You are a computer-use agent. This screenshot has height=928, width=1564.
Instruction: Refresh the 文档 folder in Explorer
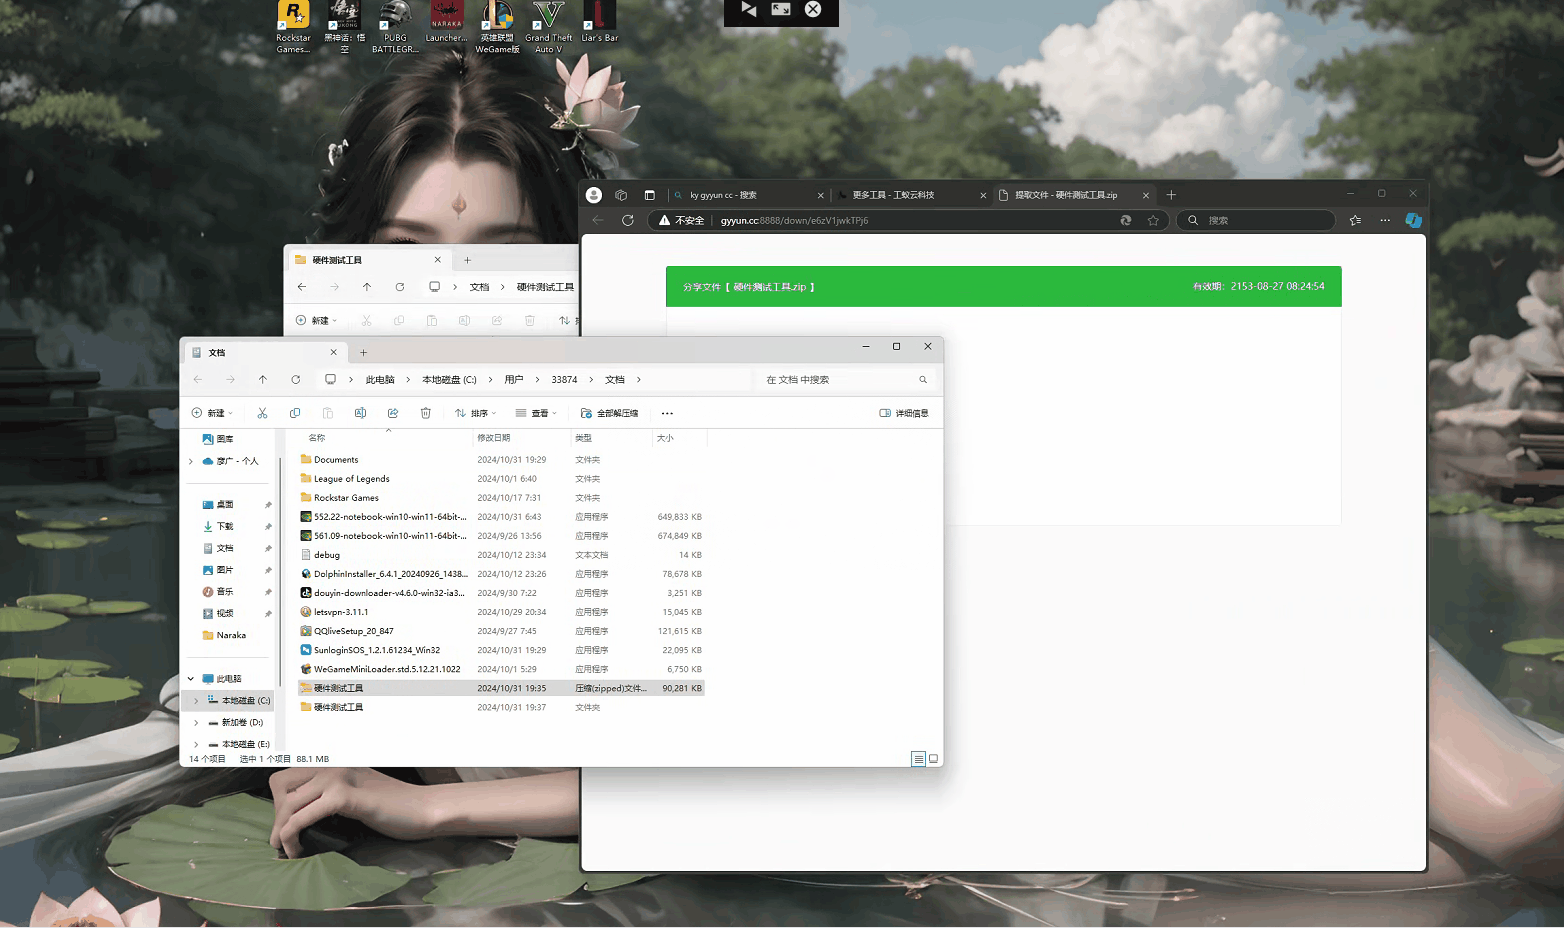coord(296,380)
